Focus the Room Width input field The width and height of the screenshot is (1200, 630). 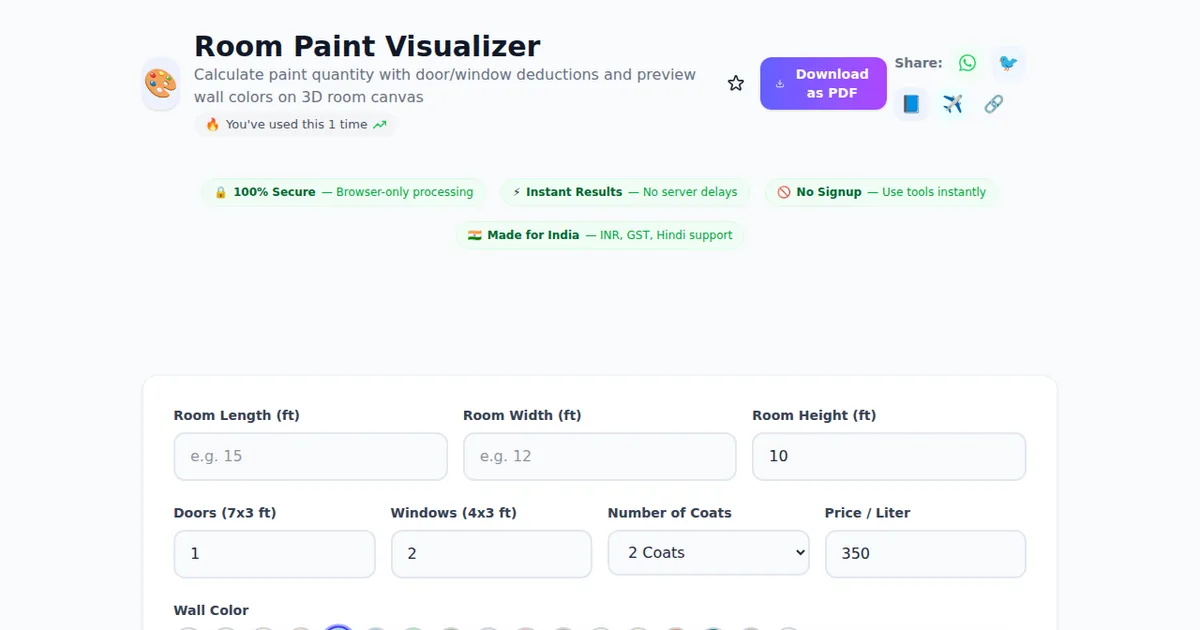(599, 456)
